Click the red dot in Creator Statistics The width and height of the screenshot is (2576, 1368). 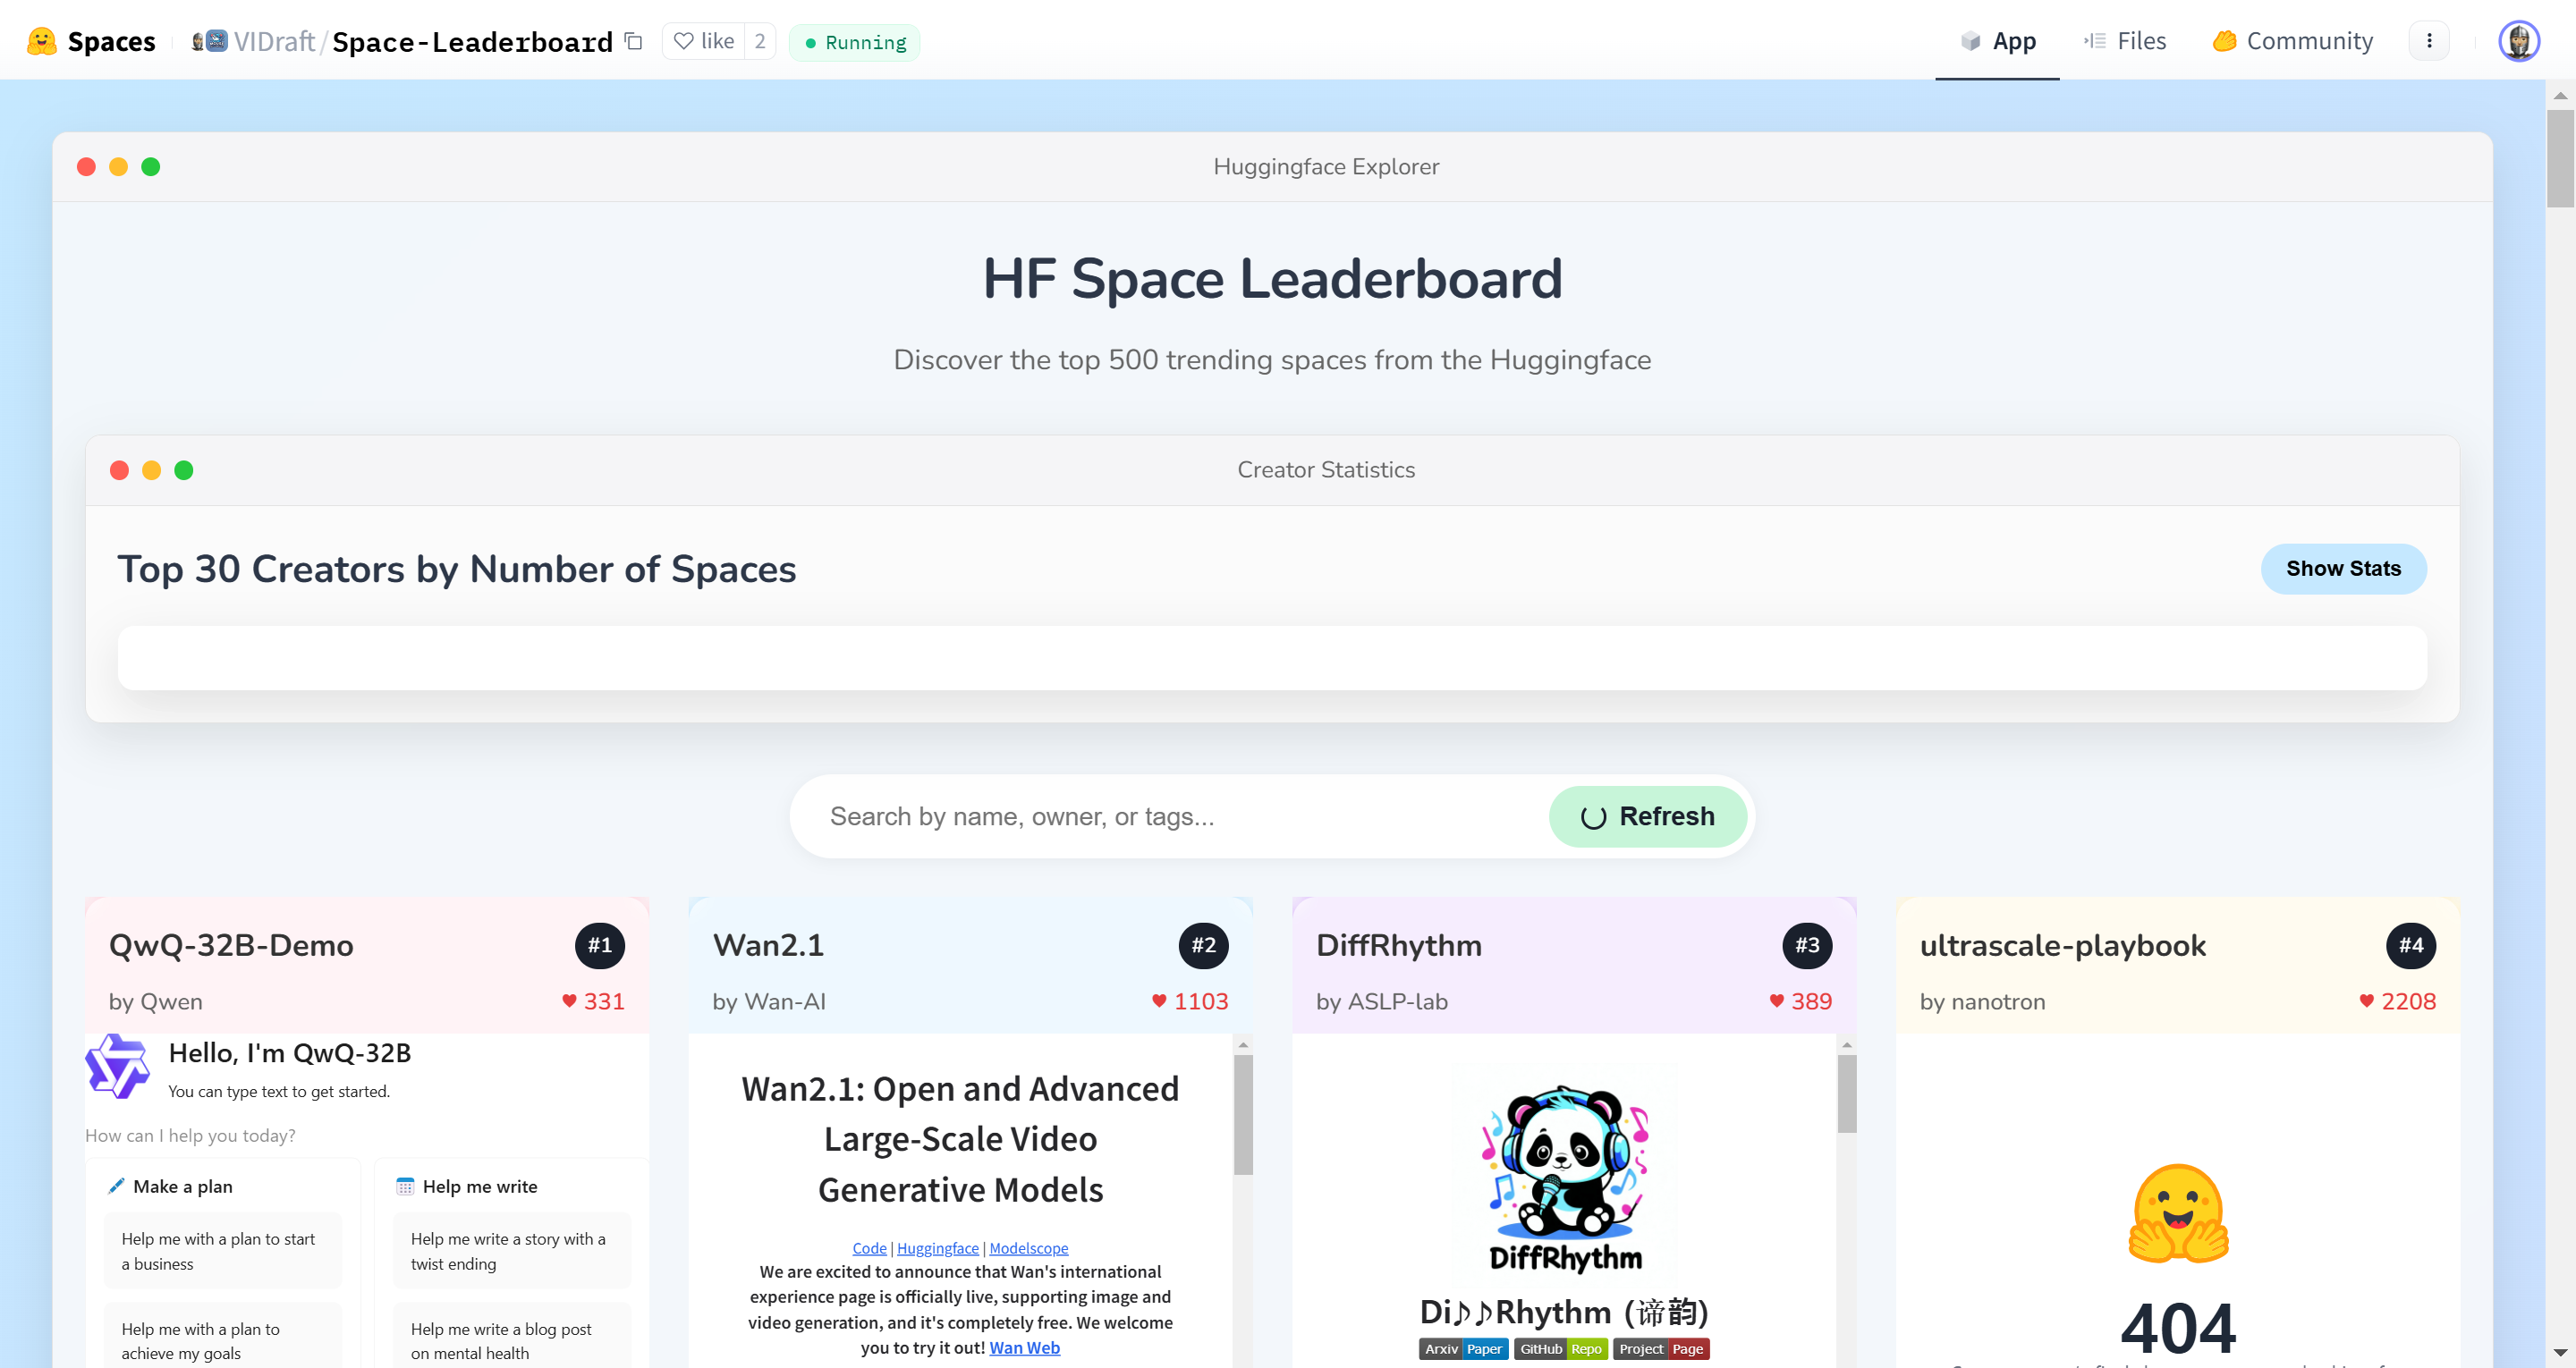119,470
